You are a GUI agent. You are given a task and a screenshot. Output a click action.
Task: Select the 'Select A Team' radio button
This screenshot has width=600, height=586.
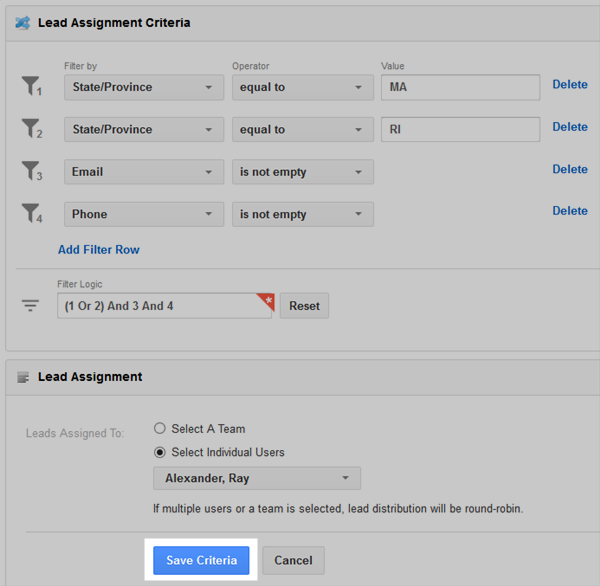coord(160,428)
